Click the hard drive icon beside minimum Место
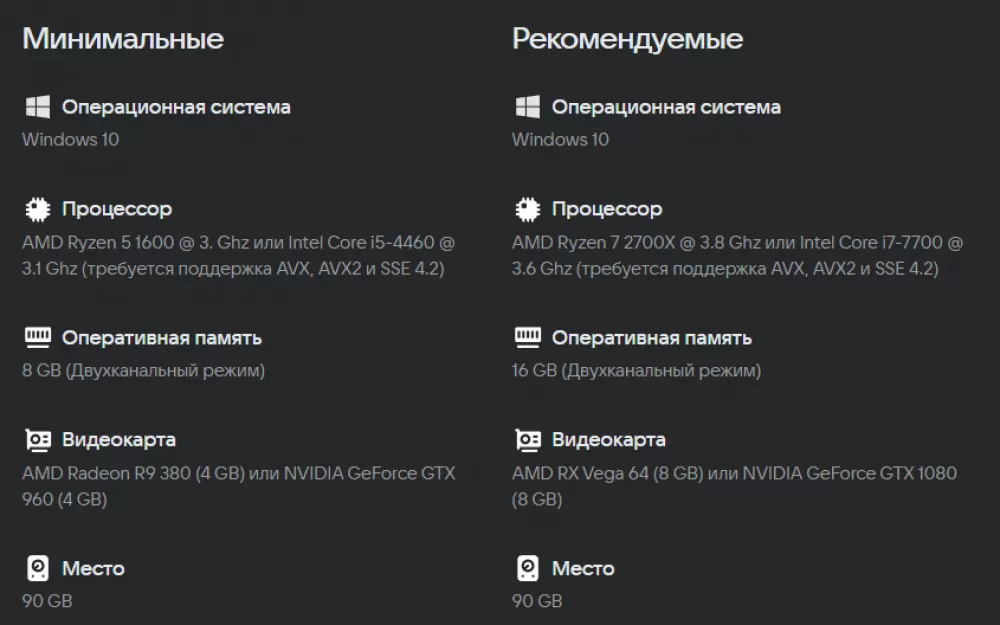1000x625 pixels. 38,568
